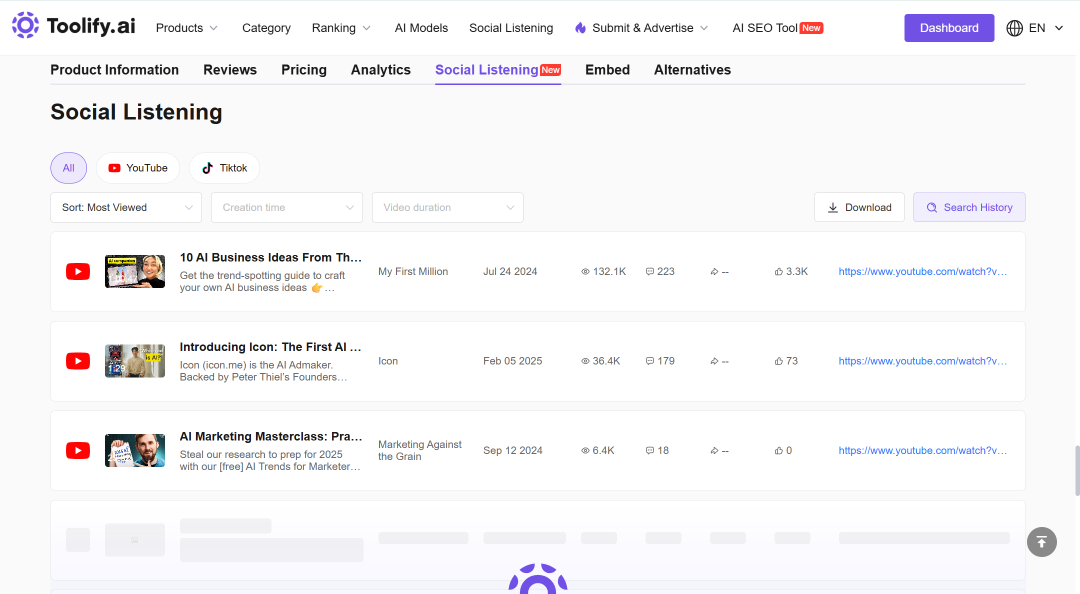Open Social Listening in the top navigation
Screen dimensions: 1080x594
click(511, 28)
